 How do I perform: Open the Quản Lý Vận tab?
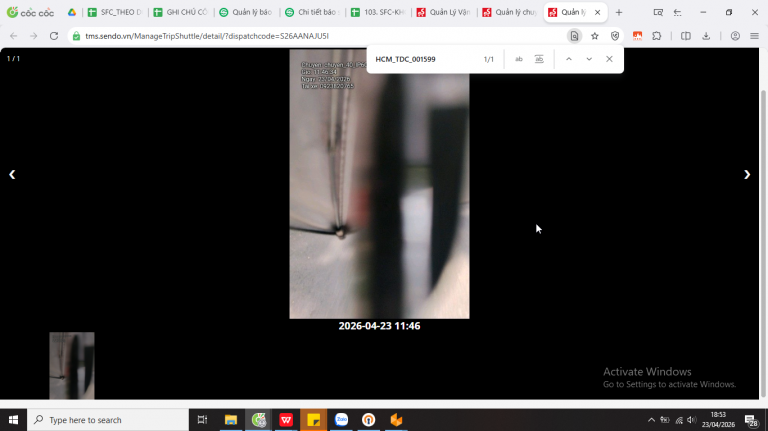[443, 12]
